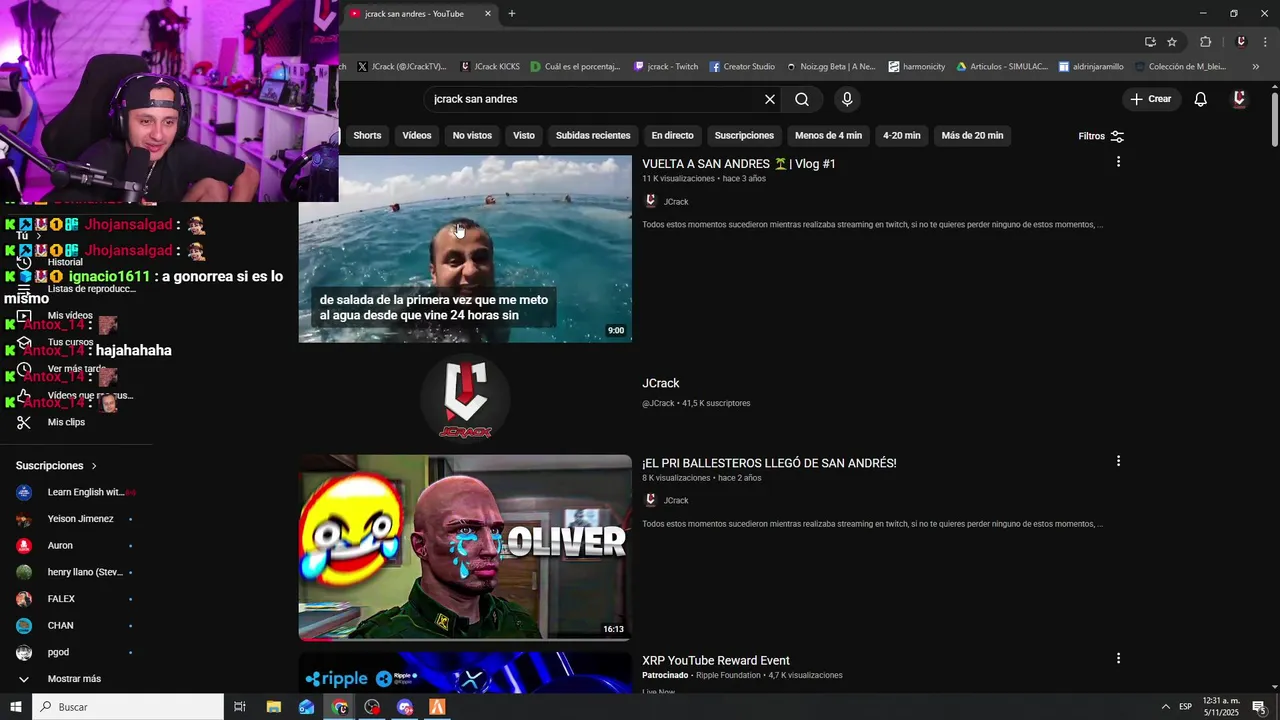Play the OLIVER crying emoji thumbnail
Viewport: 1280px width, 720px height.
(x=465, y=548)
